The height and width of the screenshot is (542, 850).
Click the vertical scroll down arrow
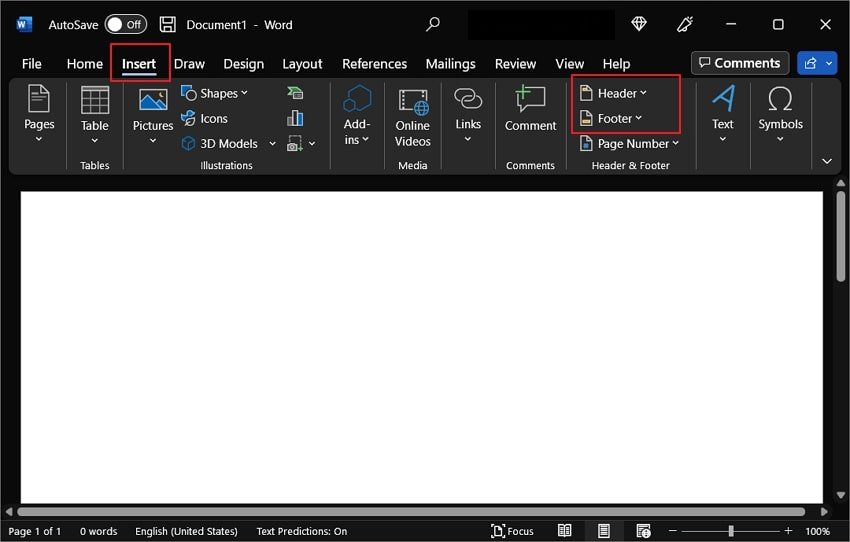pos(841,495)
